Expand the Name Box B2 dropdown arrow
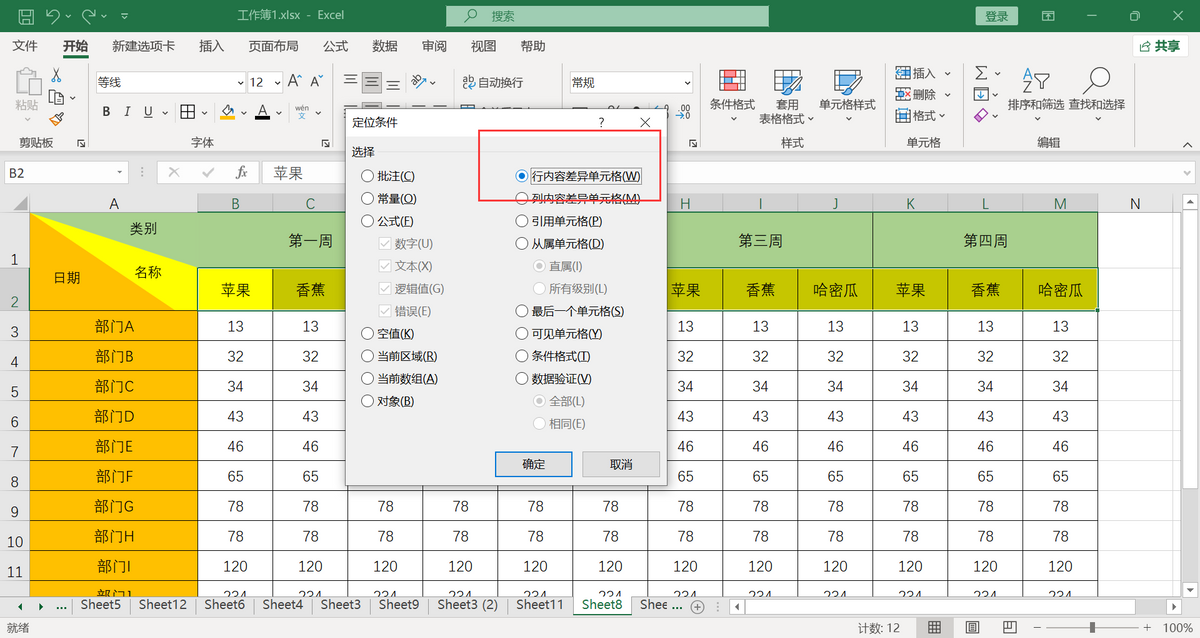 point(121,172)
